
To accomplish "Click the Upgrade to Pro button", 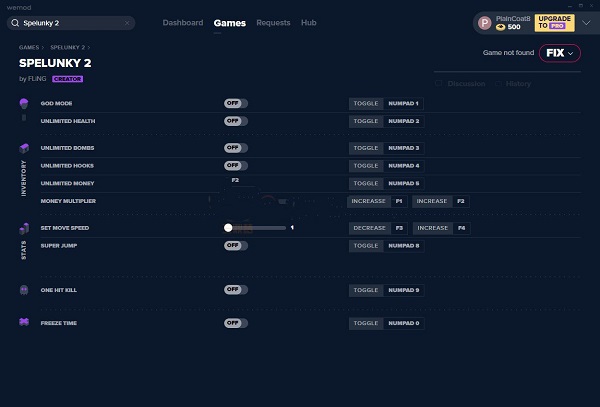I will pos(554,23).
